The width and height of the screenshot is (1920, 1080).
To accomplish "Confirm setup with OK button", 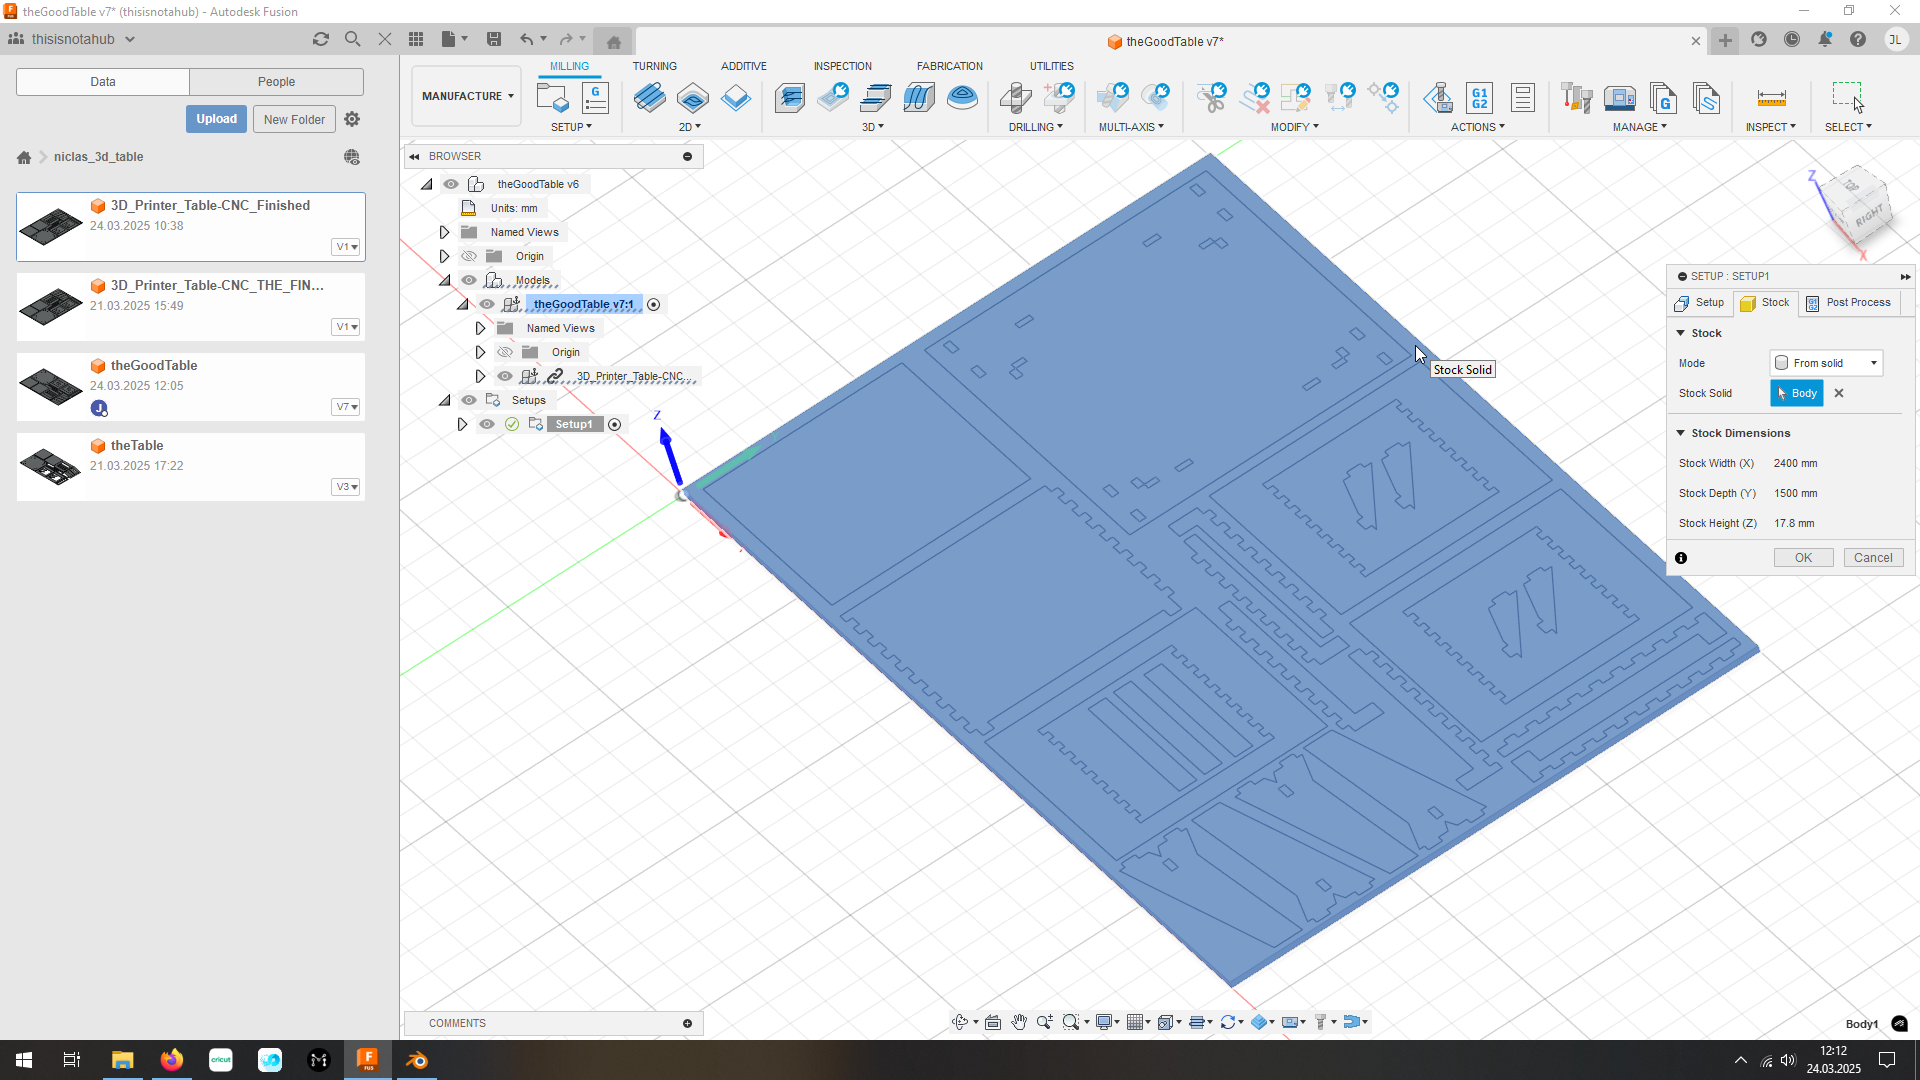I will point(1803,558).
